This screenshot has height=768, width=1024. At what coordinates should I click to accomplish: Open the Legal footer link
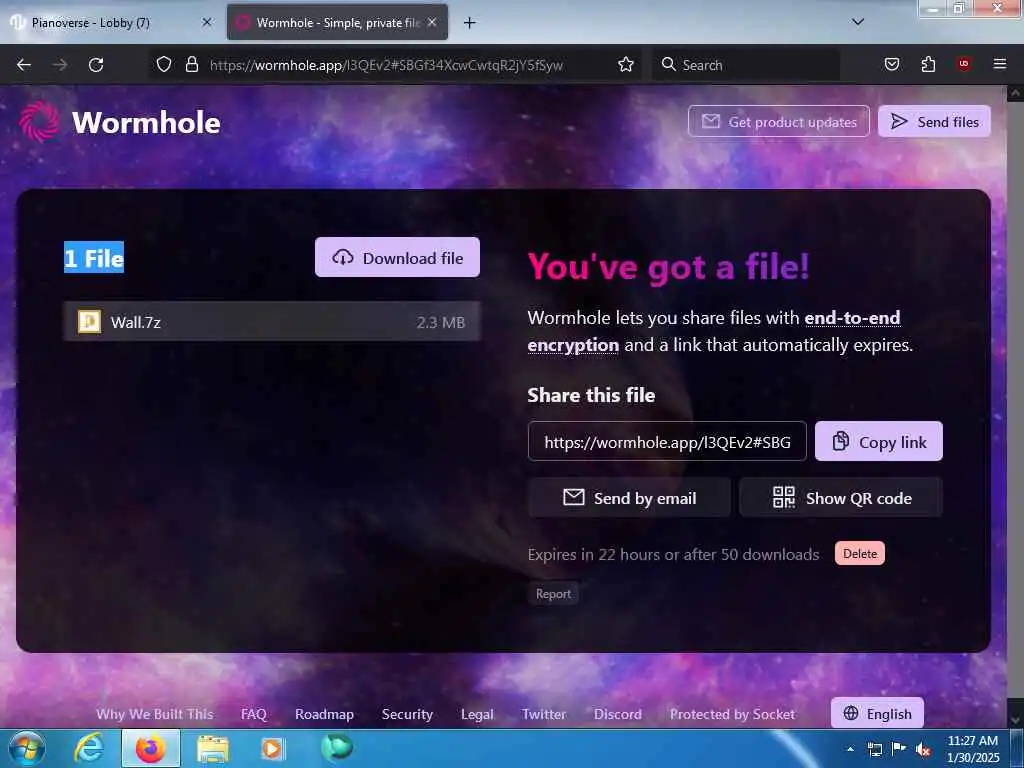pos(477,714)
